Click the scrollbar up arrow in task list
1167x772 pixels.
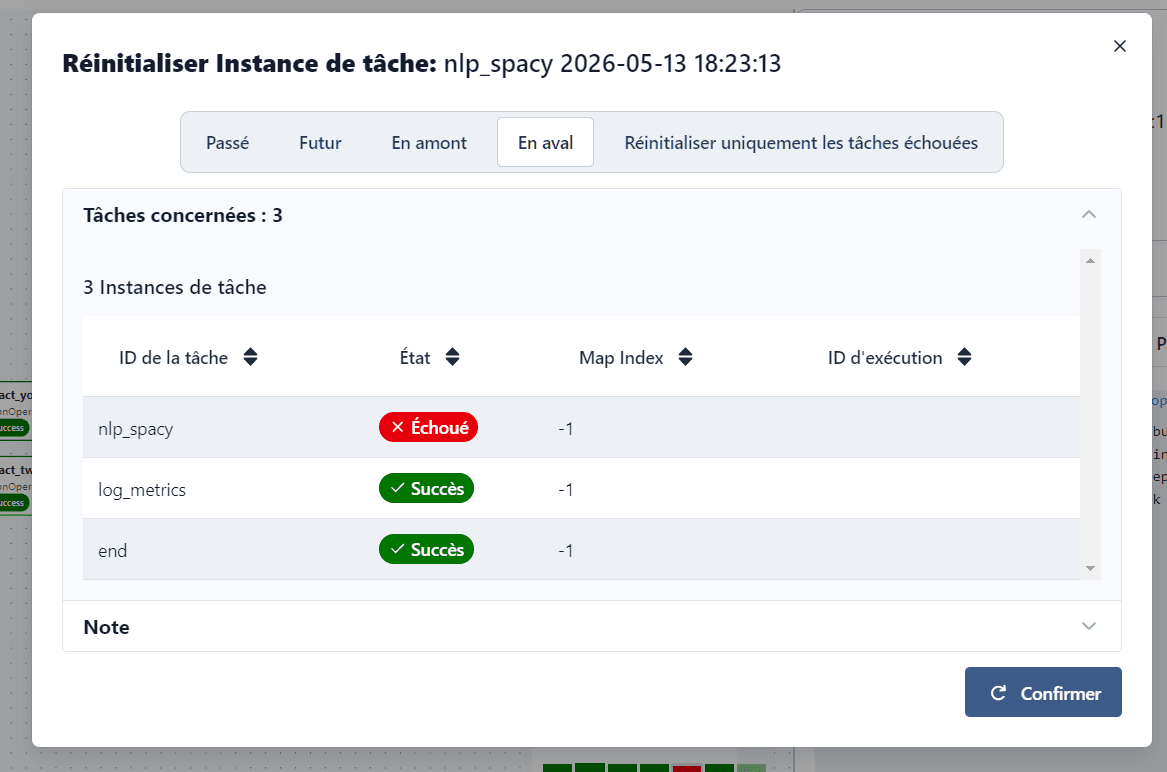[1090, 261]
